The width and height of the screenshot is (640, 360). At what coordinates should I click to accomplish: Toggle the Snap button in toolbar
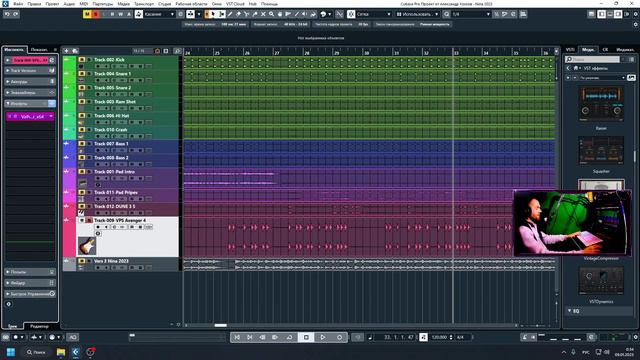[351, 14]
